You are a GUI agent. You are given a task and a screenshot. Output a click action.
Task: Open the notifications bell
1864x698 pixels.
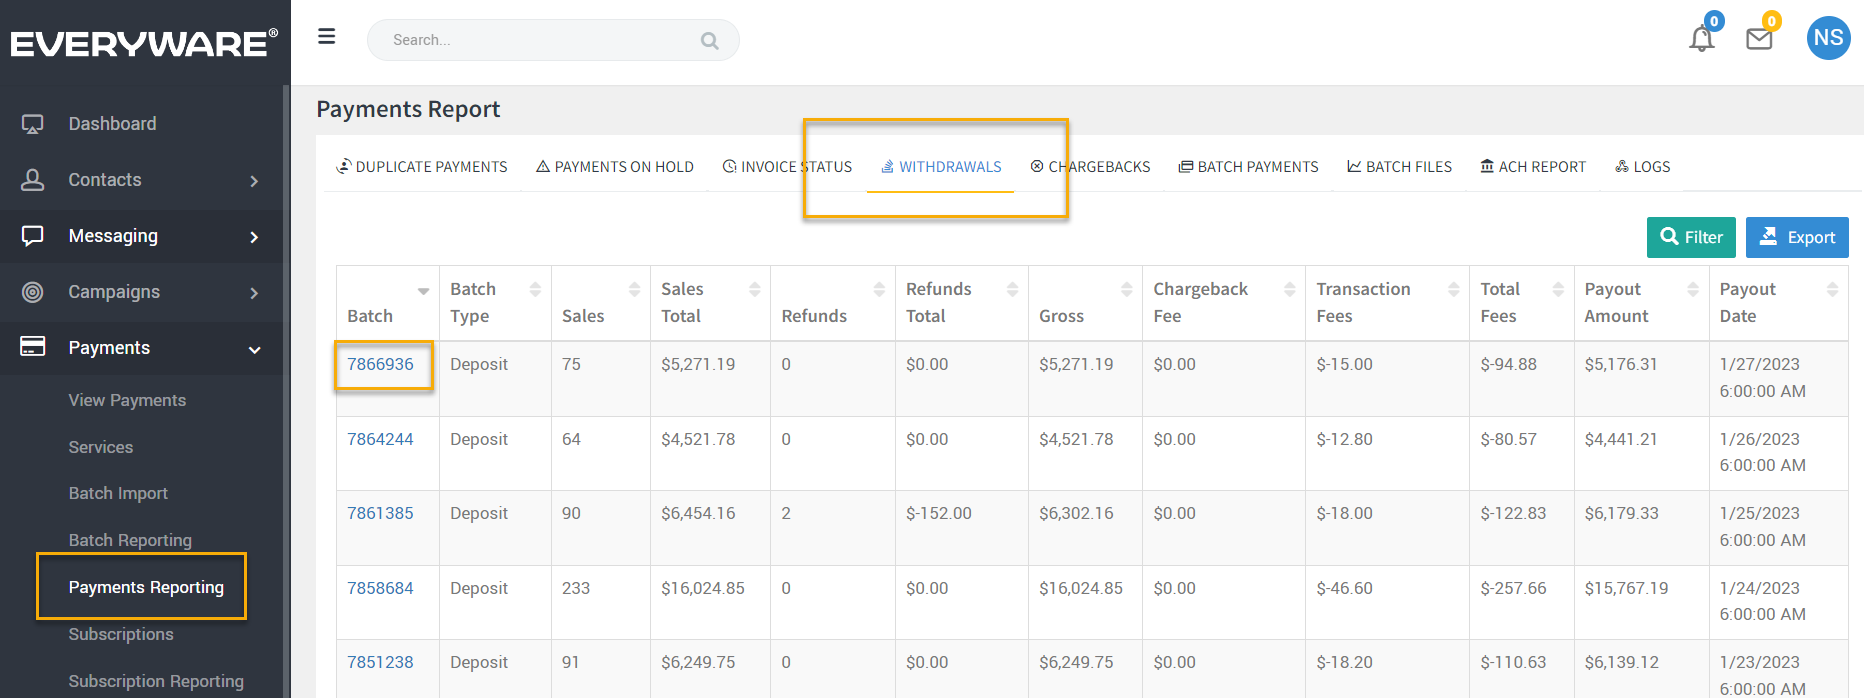point(1702,38)
